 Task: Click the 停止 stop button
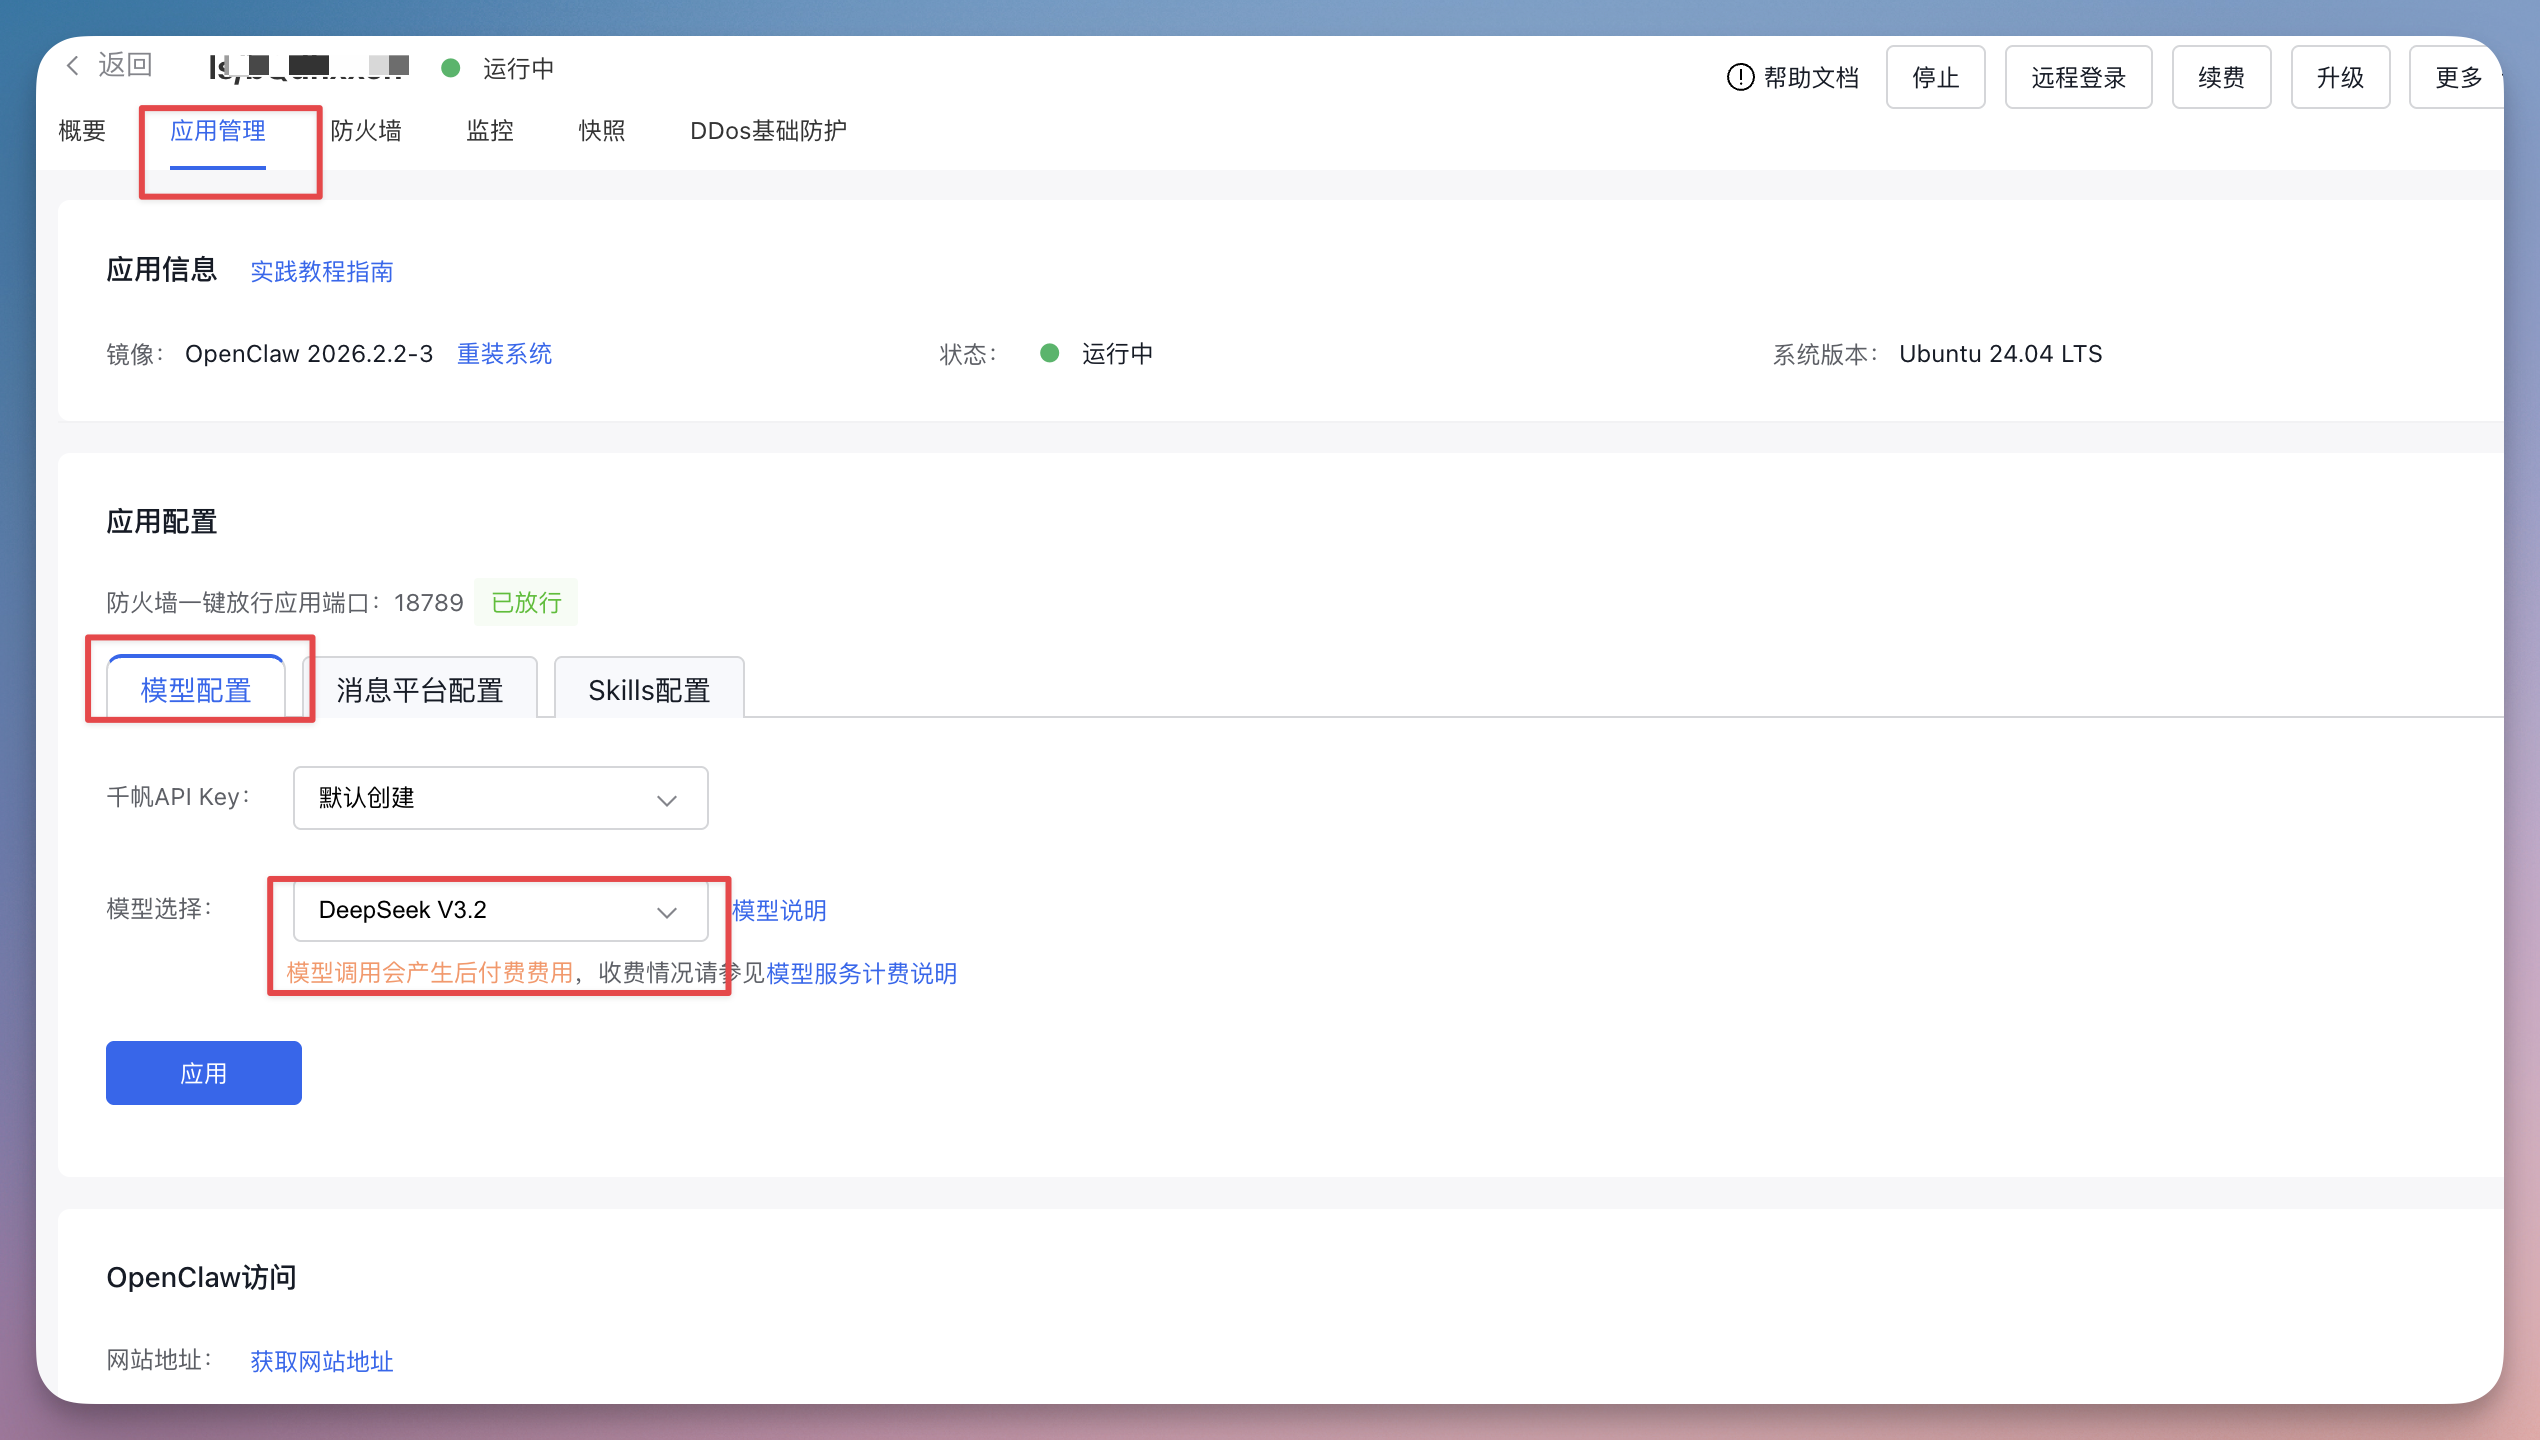click(1935, 76)
